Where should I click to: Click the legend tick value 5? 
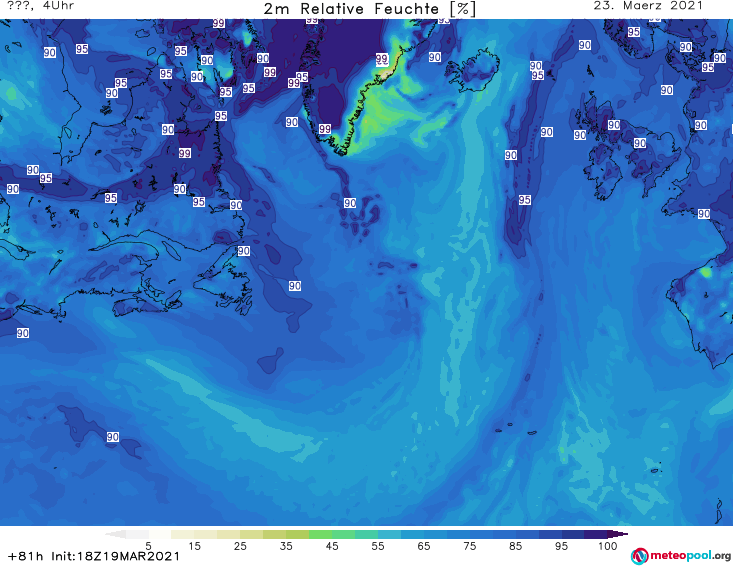[148, 546]
